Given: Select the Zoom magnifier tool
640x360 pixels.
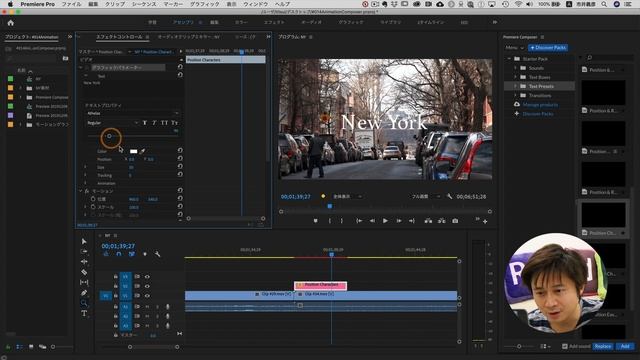Looking at the screenshot, I should click(84, 303).
